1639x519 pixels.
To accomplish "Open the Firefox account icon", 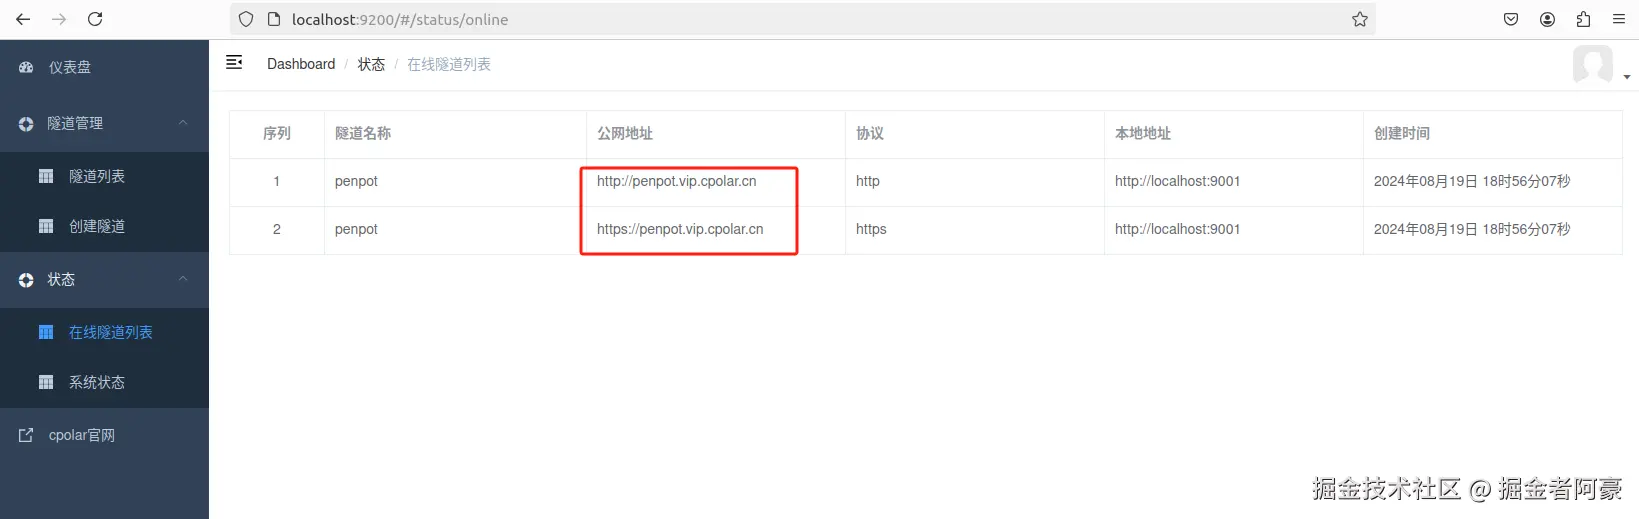I will [x=1547, y=19].
